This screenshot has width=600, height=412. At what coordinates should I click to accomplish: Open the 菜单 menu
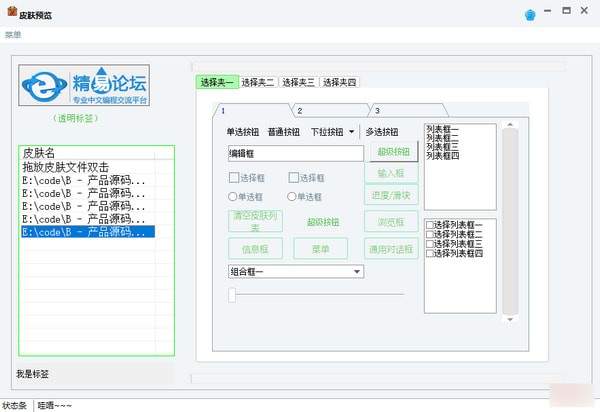[x=13, y=36]
